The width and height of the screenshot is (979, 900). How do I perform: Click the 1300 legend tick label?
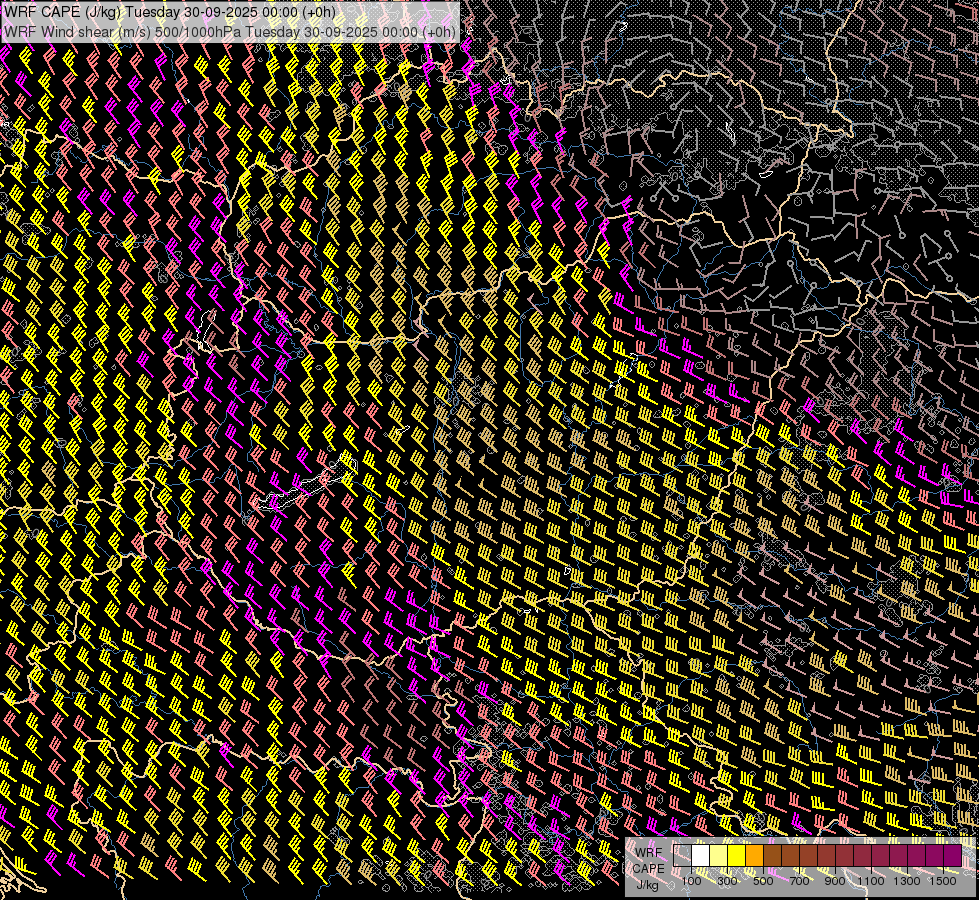coord(907,881)
